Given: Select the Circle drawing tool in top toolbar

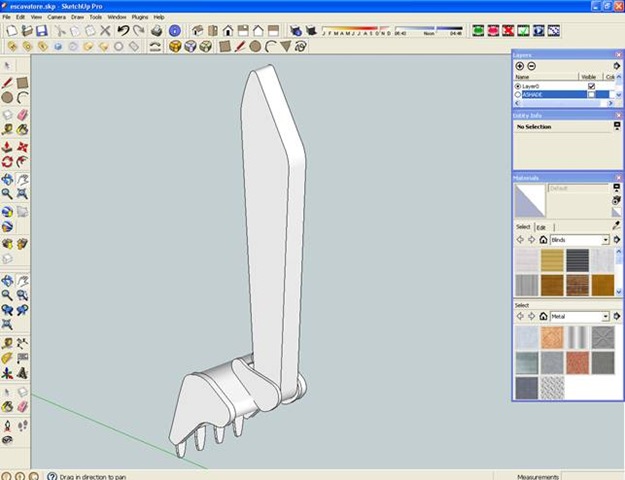Looking at the screenshot, I should pos(255,46).
